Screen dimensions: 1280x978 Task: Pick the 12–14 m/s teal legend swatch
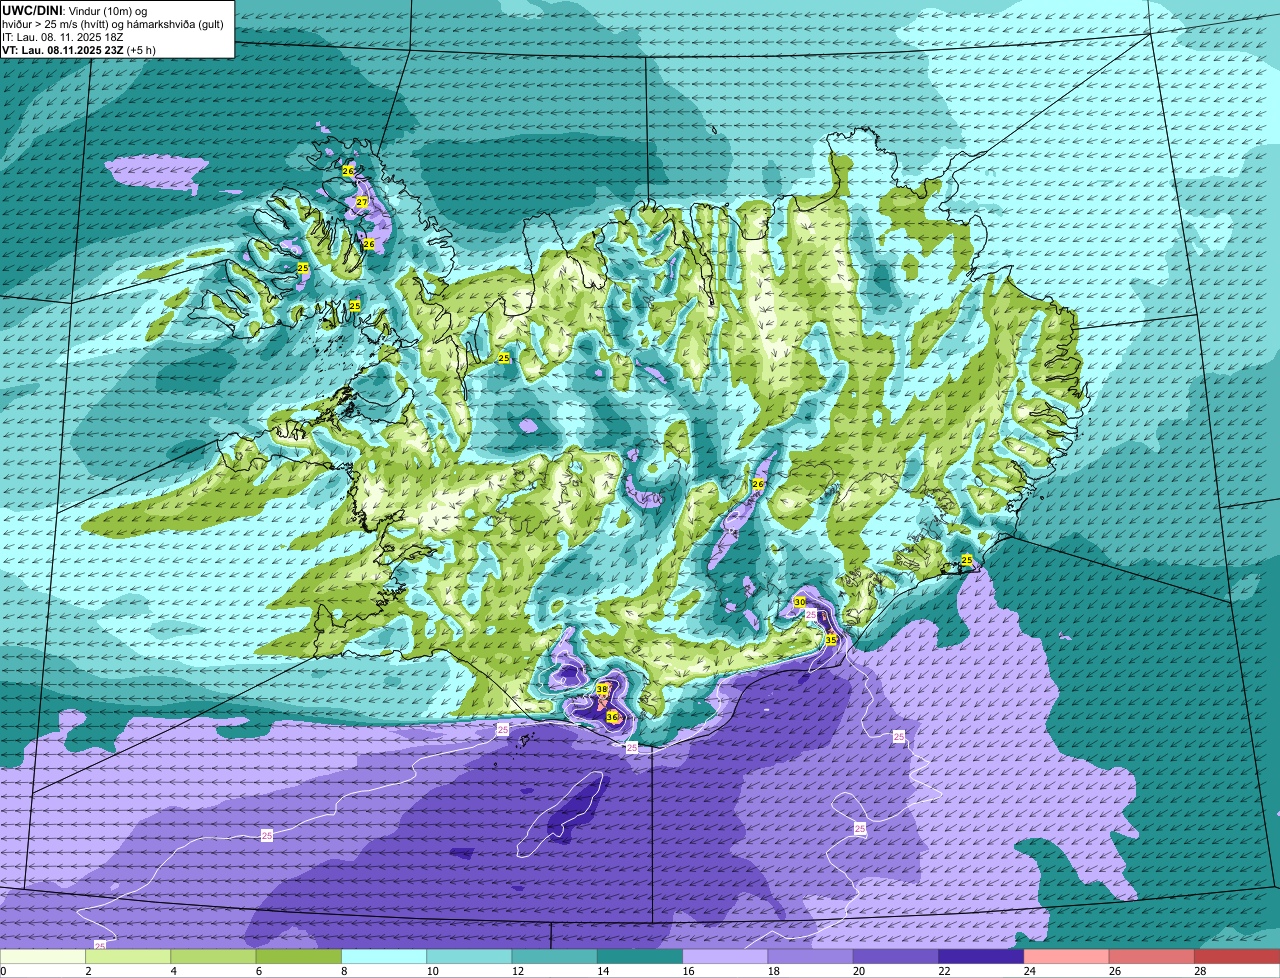[555, 956]
